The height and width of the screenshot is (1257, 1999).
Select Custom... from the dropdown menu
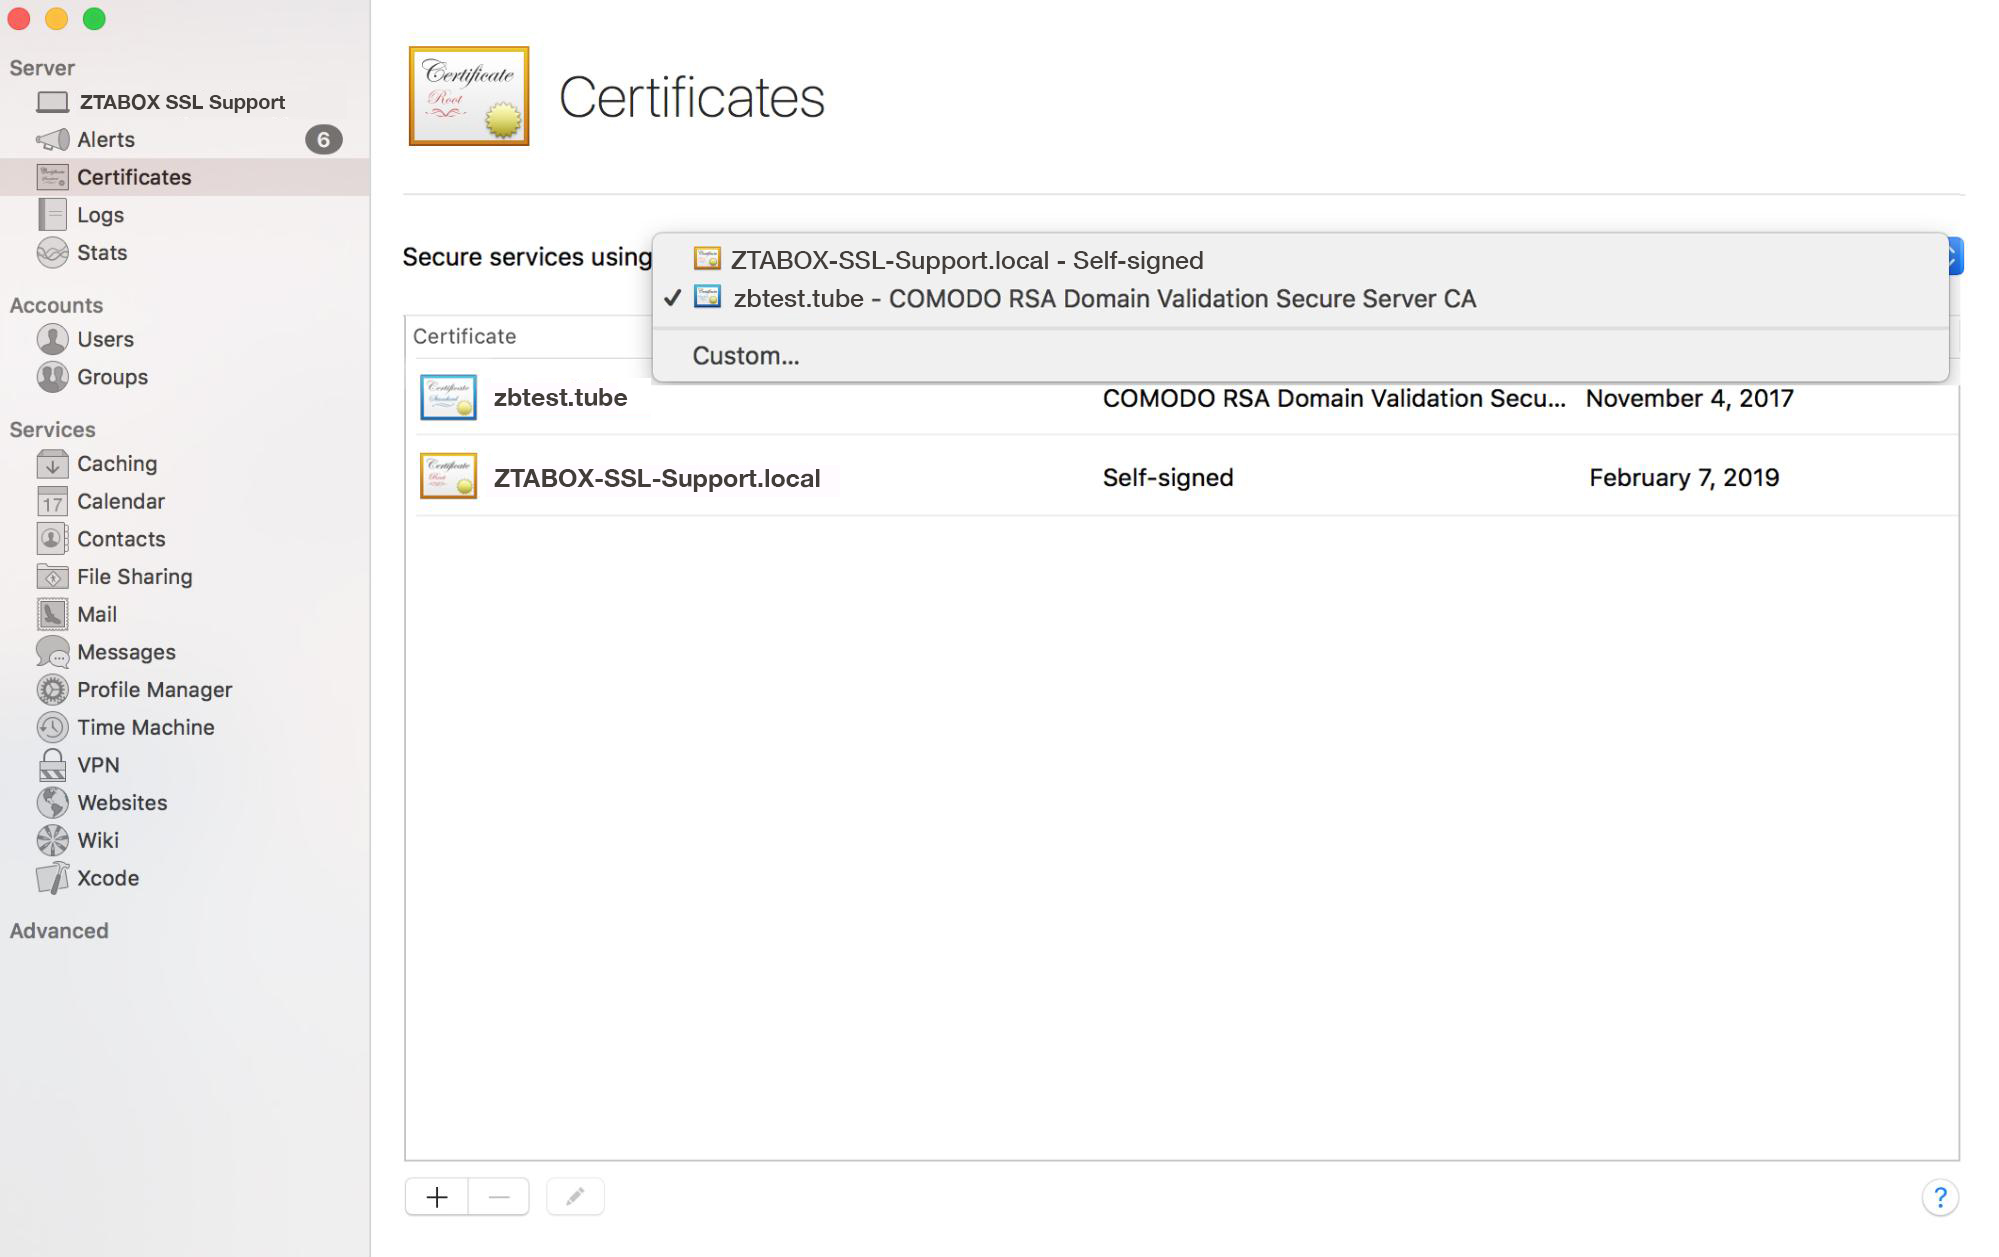745,356
